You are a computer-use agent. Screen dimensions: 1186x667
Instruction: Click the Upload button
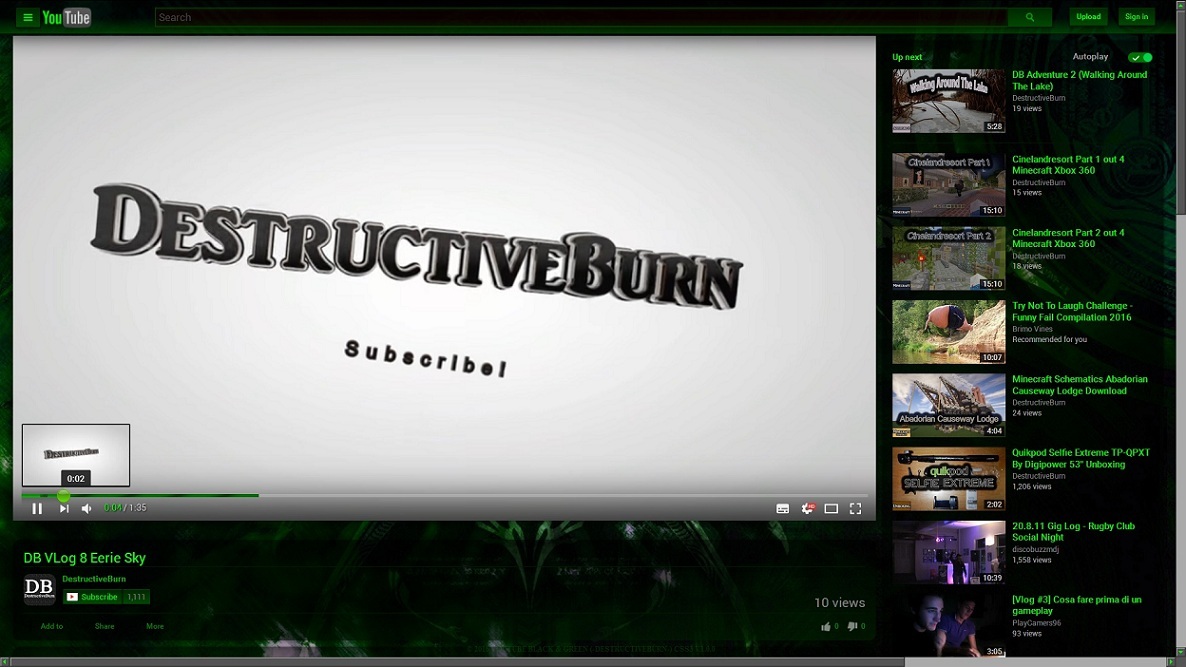[1088, 17]
